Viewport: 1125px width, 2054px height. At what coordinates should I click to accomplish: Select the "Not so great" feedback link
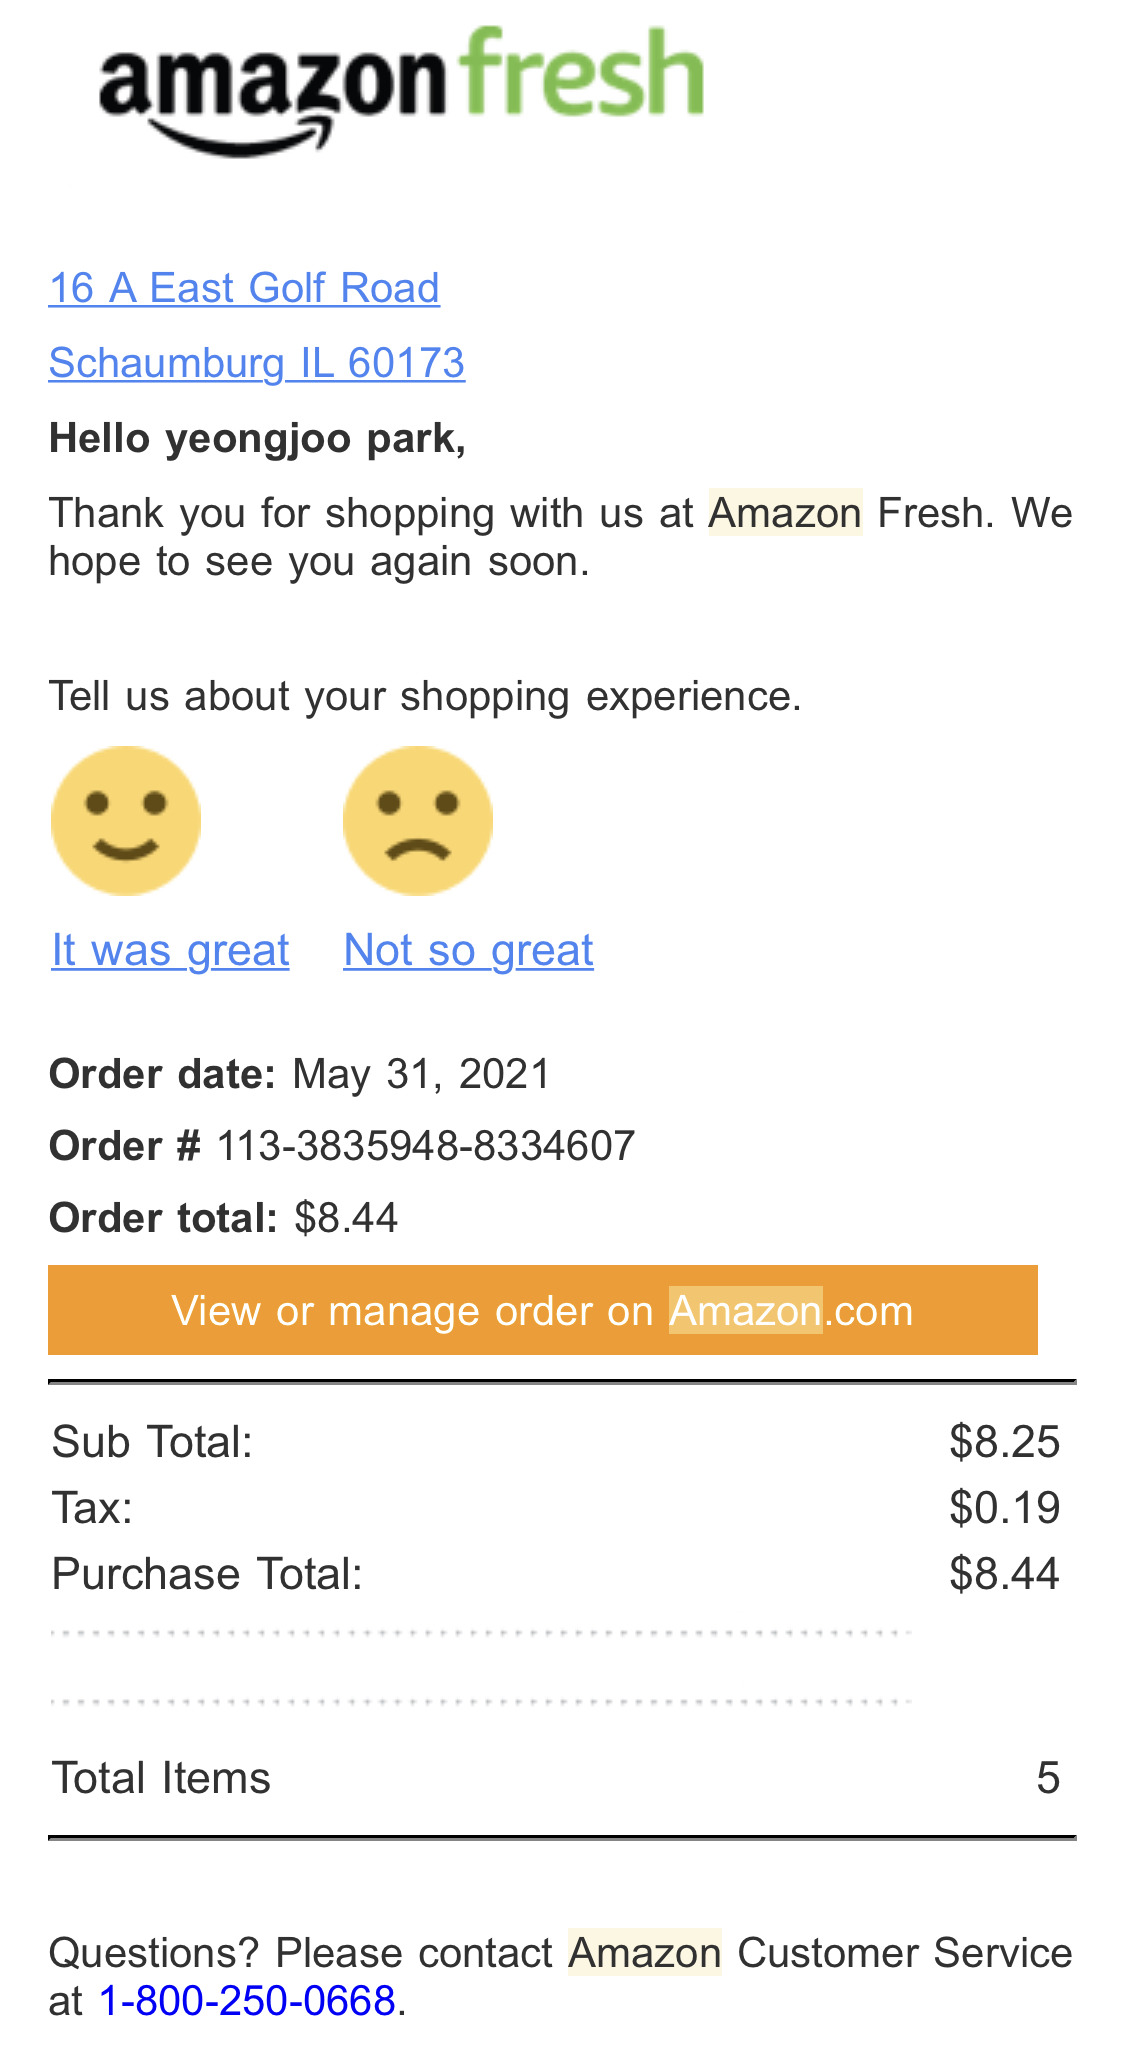[x=468, y=950]
